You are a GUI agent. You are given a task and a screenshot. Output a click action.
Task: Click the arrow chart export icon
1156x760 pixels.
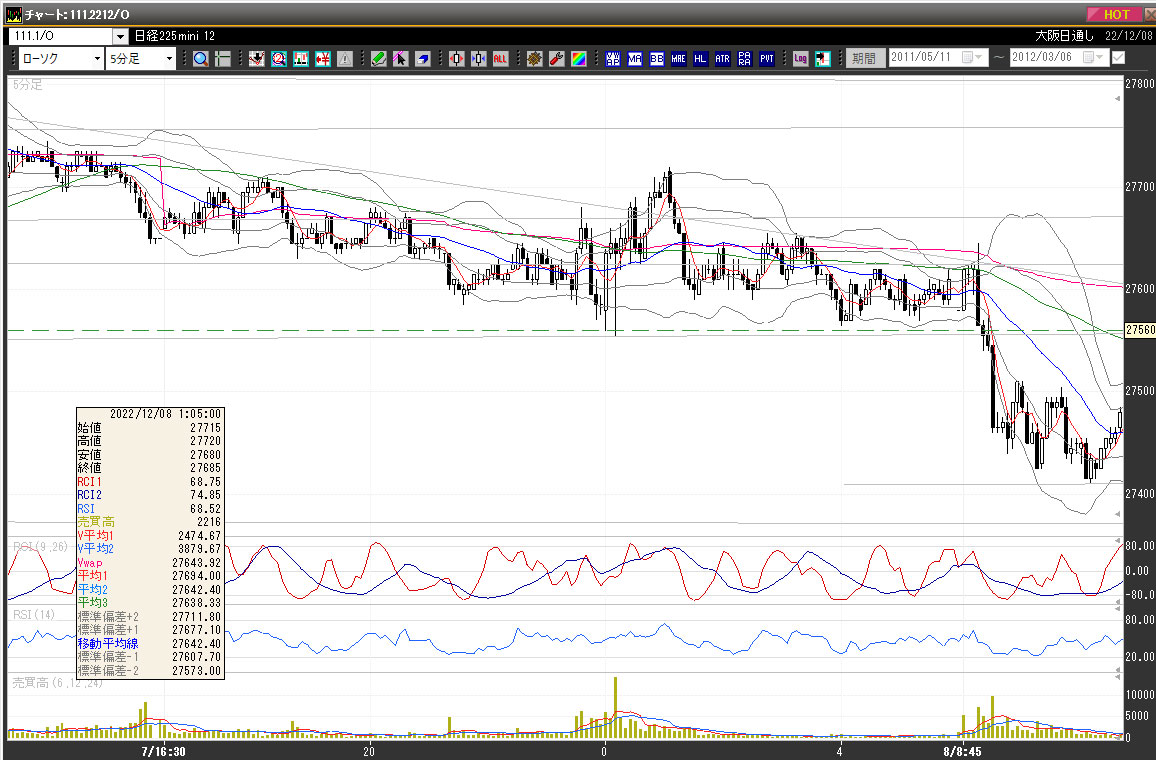(x=823, y=58)
